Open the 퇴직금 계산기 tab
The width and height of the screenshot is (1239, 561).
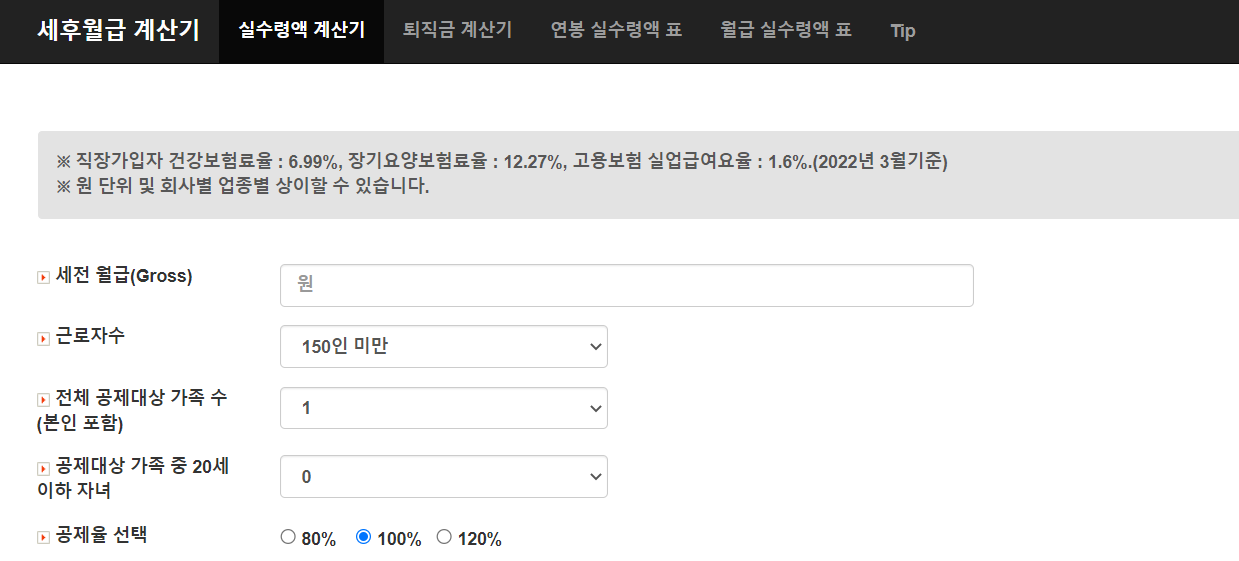pos(457,31)
